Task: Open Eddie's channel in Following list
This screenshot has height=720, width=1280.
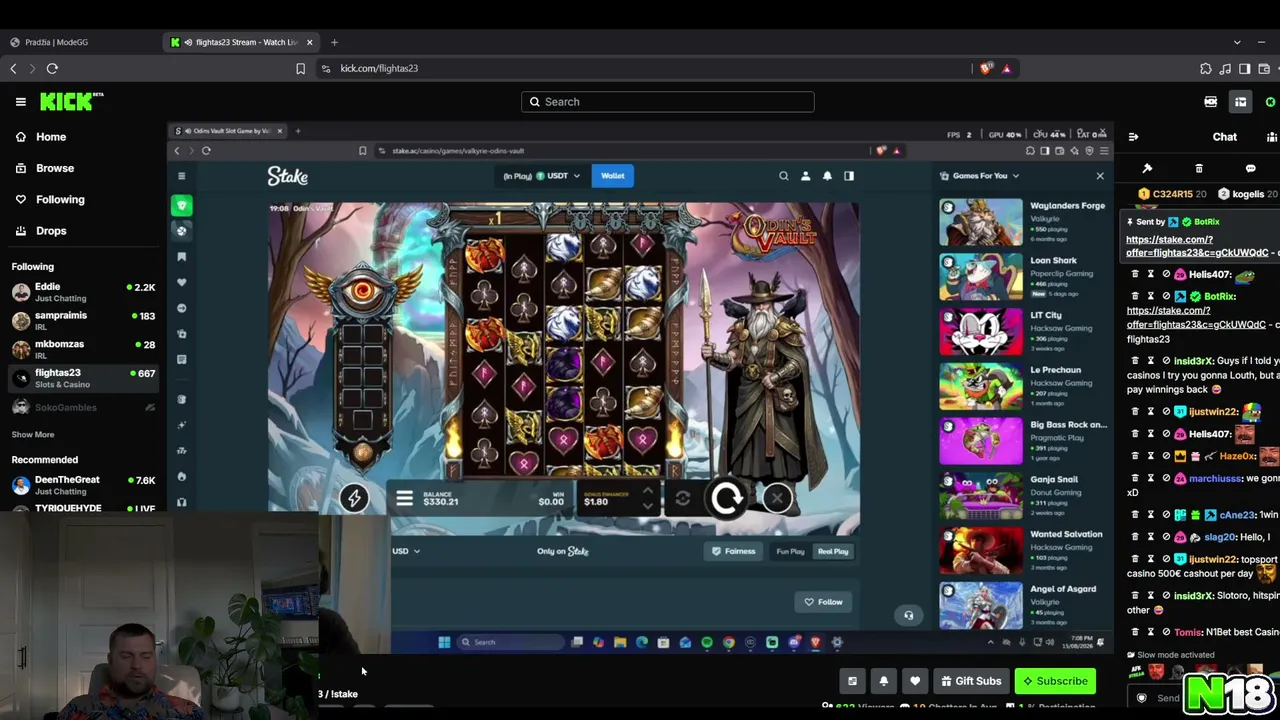Action: 83,292
